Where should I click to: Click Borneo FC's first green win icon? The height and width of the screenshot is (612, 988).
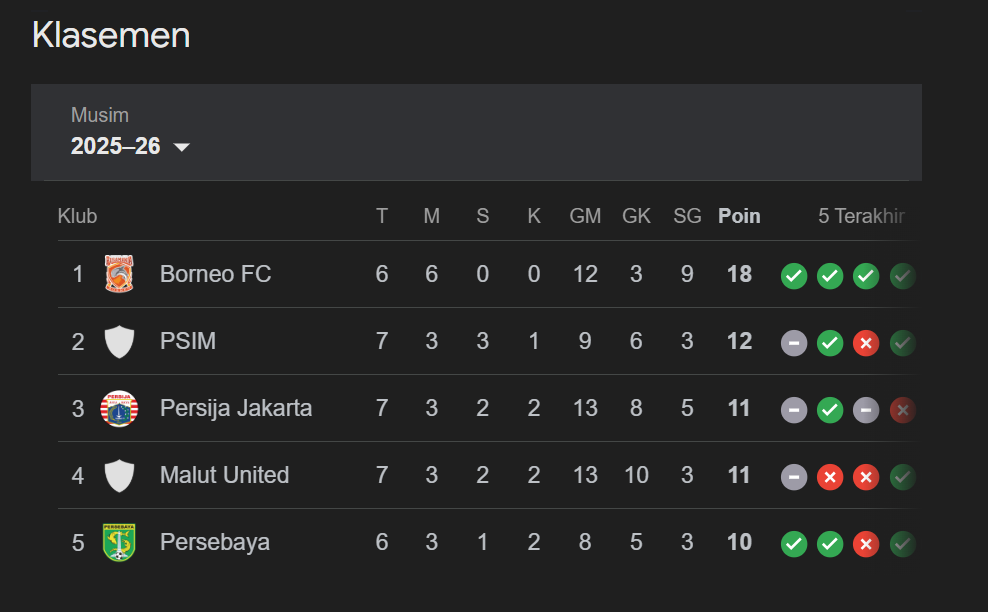(x=794, y=275)
